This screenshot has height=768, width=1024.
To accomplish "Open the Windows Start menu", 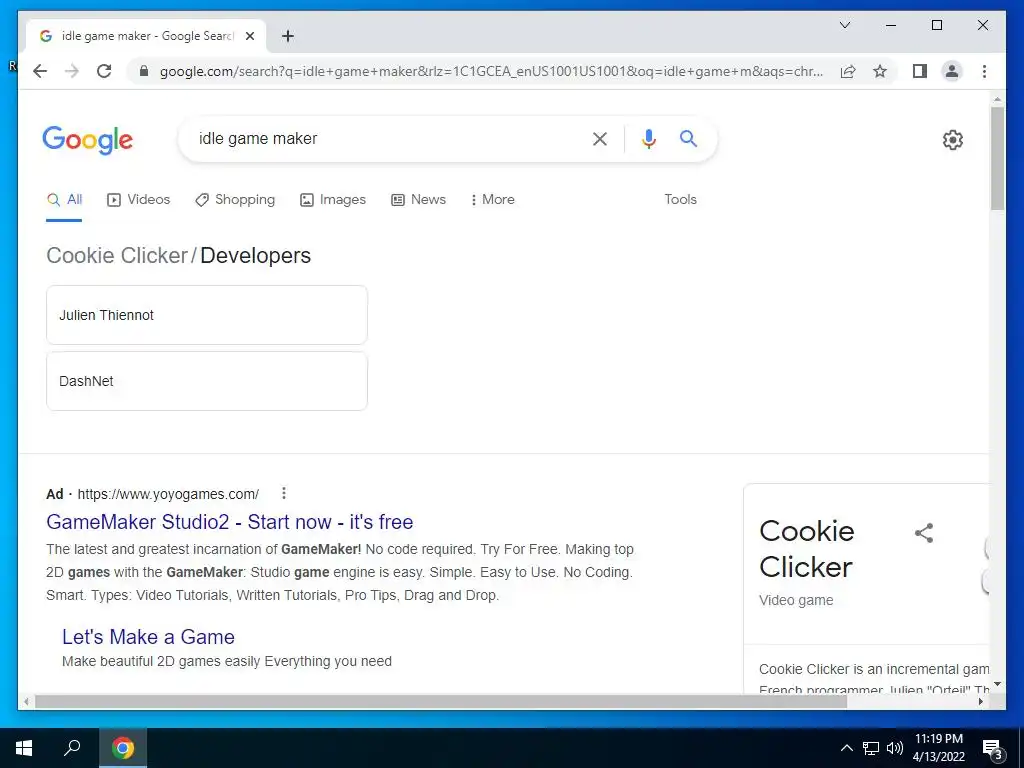I will tap(24, 748).
